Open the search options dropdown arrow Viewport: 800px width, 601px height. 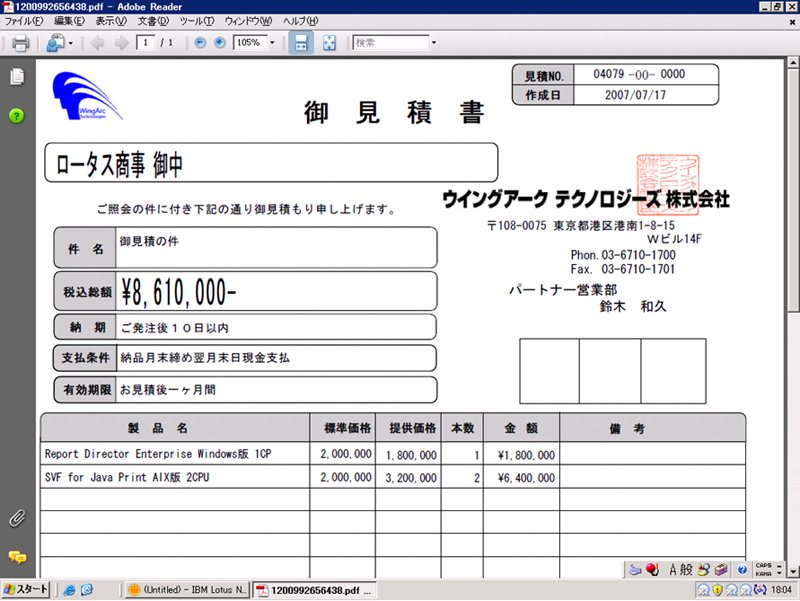[434, 42]
